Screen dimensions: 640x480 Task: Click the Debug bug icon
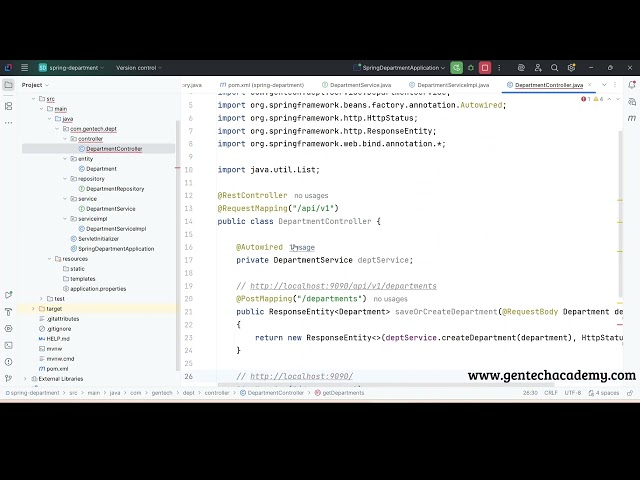(471, 68)
